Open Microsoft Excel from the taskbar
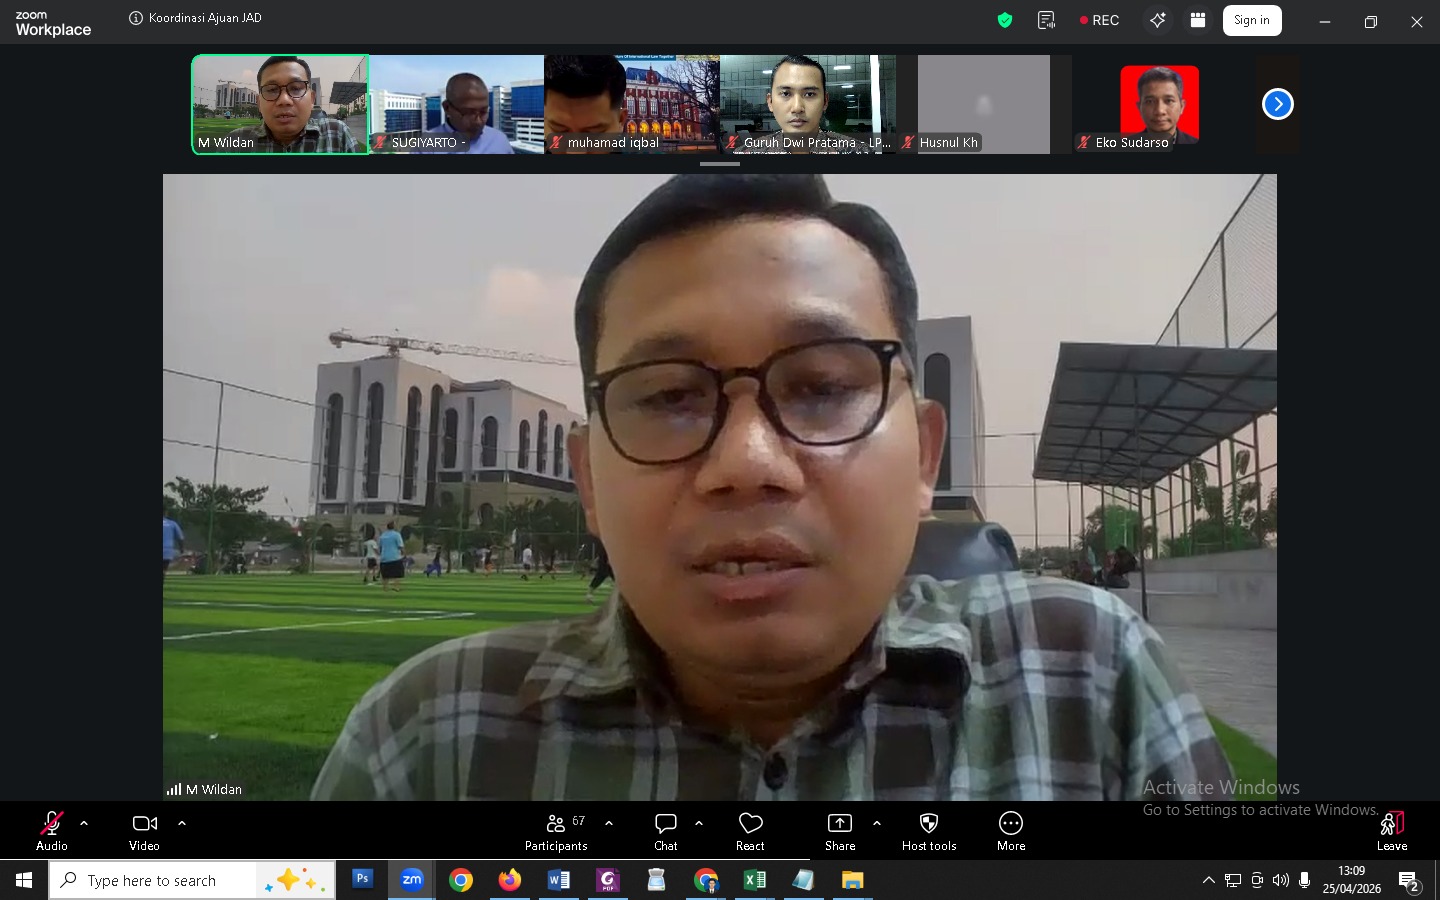The height and width of the screenshot is (900, 1440). 755,880
